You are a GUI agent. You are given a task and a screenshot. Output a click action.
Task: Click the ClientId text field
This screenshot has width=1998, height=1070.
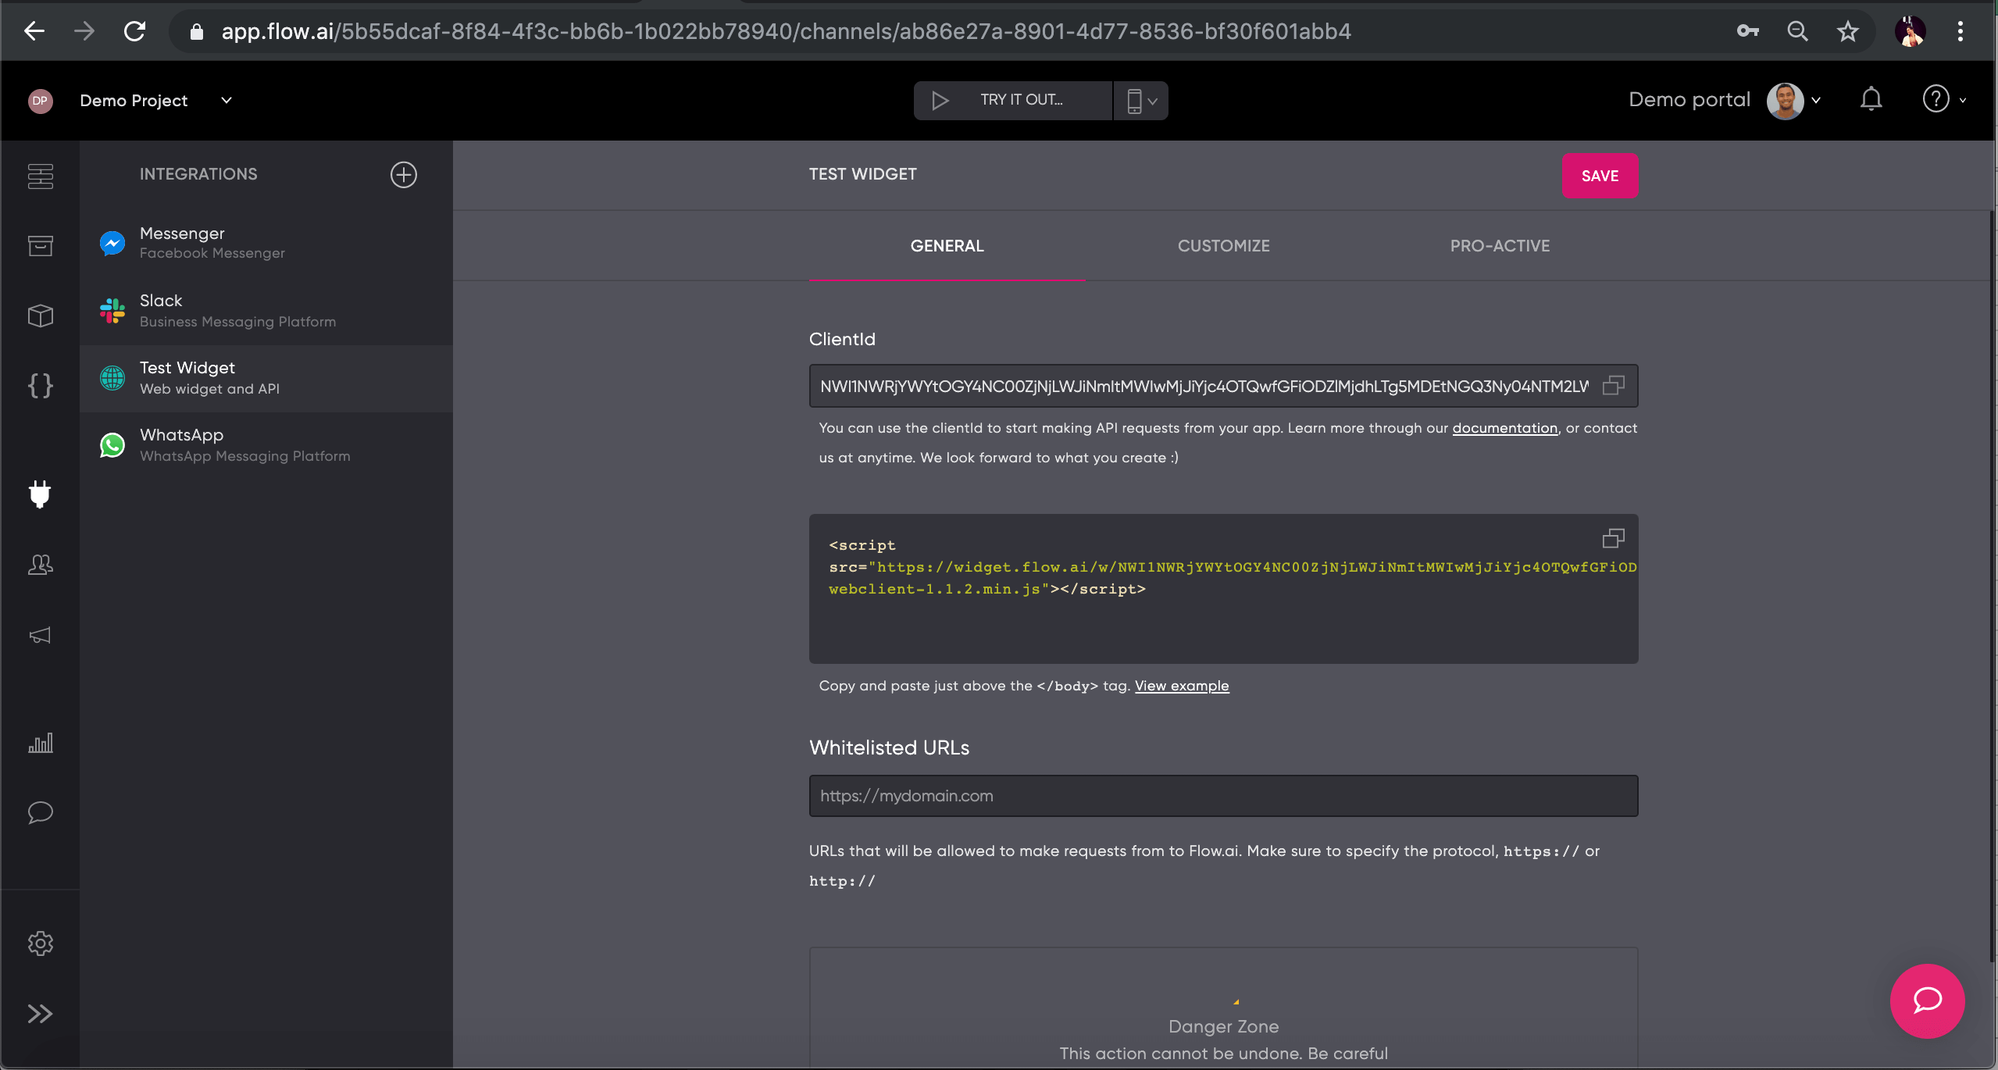tap(1223, 386)
